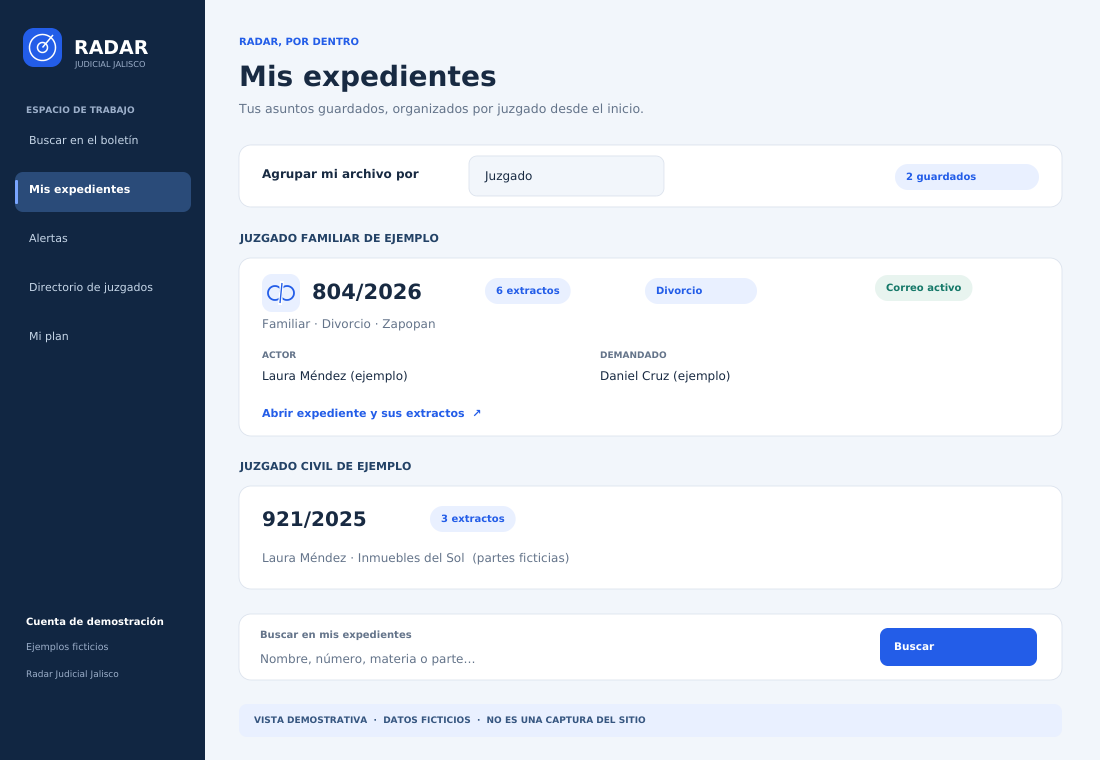Click the DEMANDADO field label

click(633, 355)
